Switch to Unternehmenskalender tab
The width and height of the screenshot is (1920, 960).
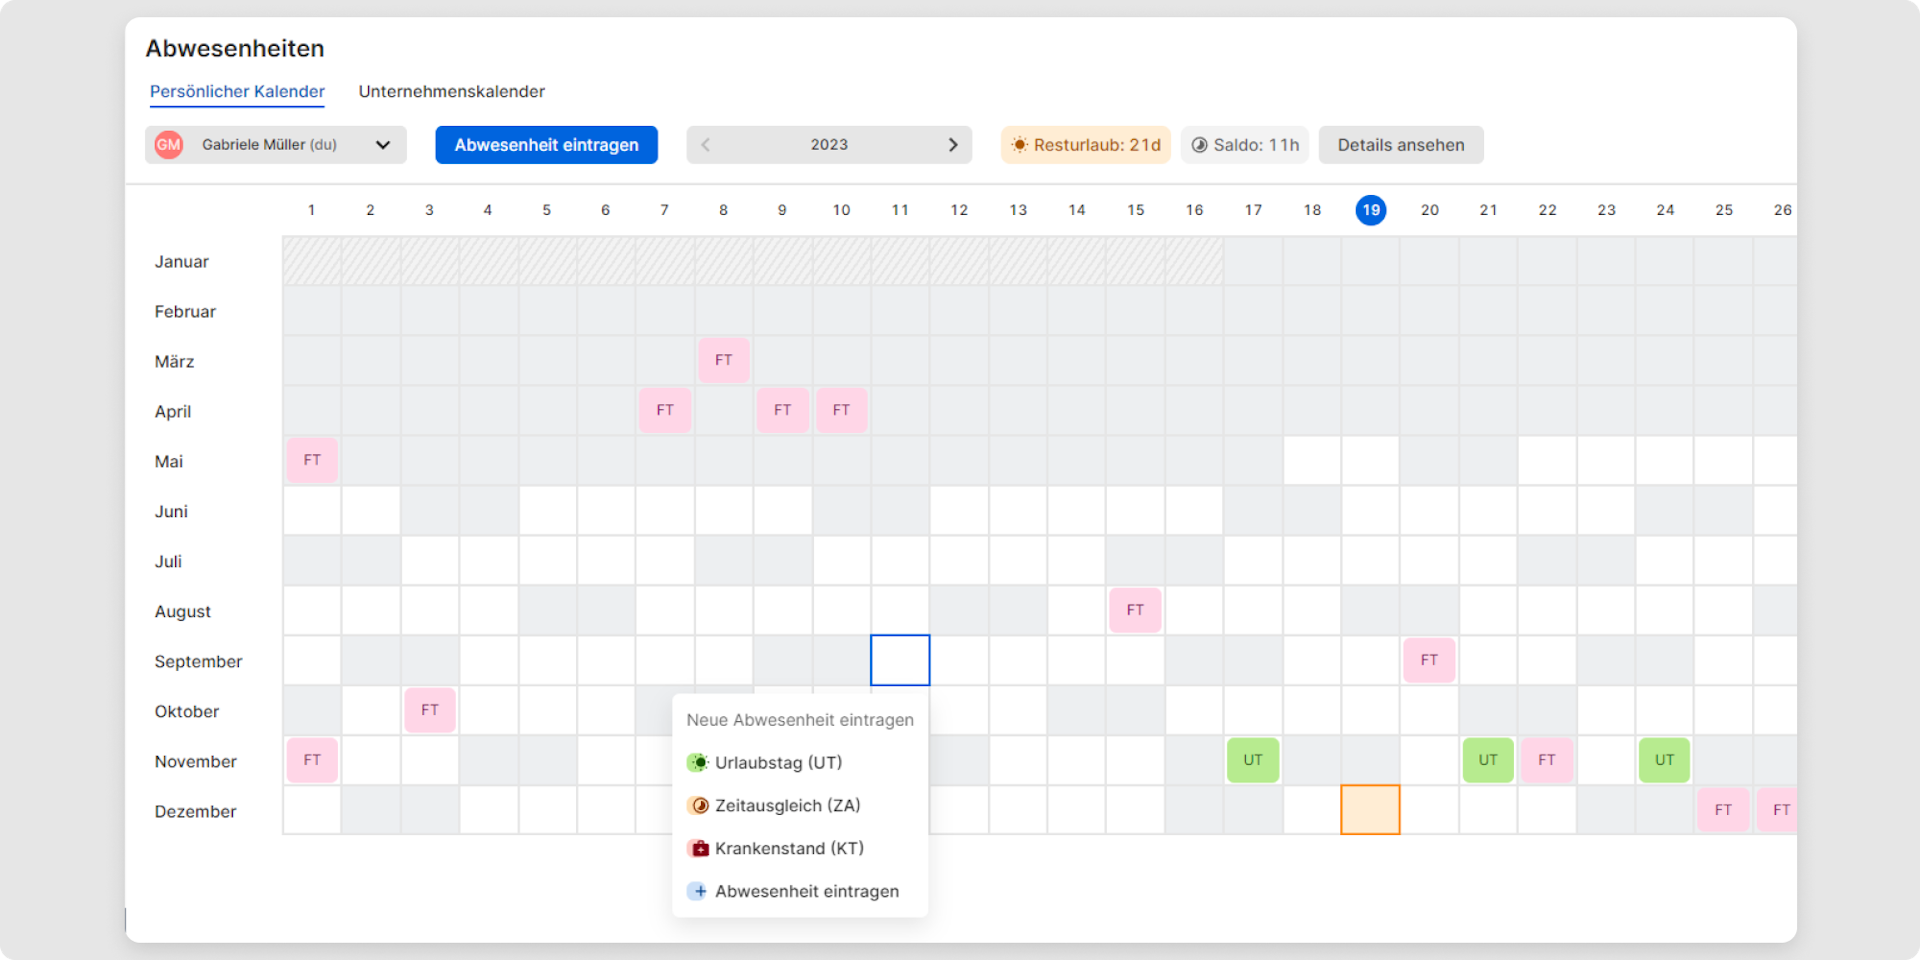[x=452, y=92]
